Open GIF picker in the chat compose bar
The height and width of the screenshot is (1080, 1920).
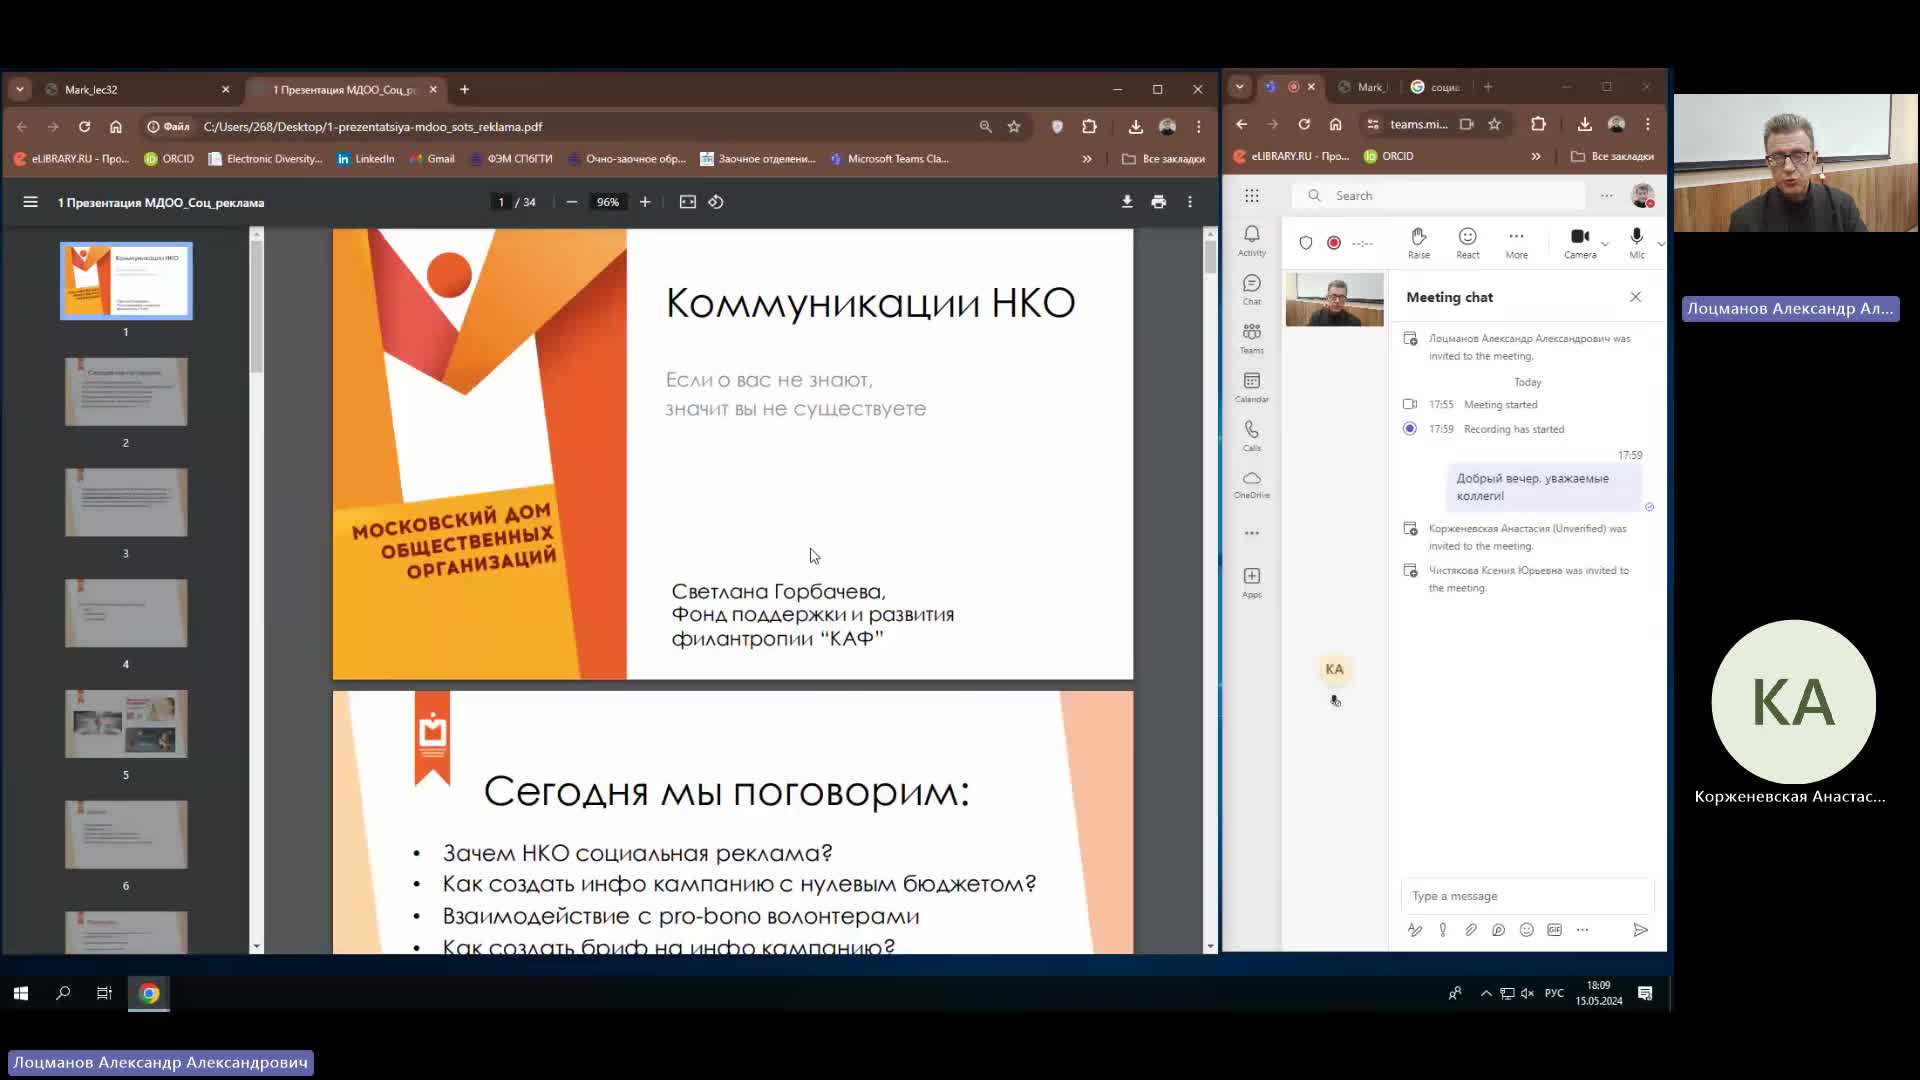[1555, 930]
